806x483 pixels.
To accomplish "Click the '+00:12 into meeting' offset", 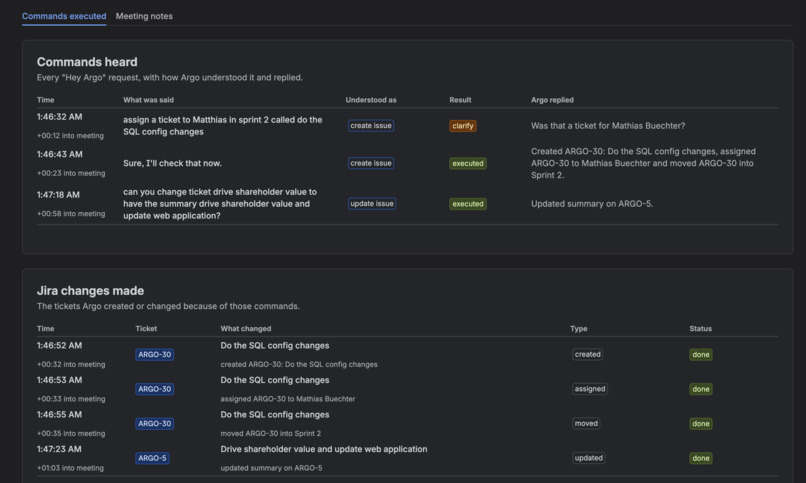I will point(70,136).
